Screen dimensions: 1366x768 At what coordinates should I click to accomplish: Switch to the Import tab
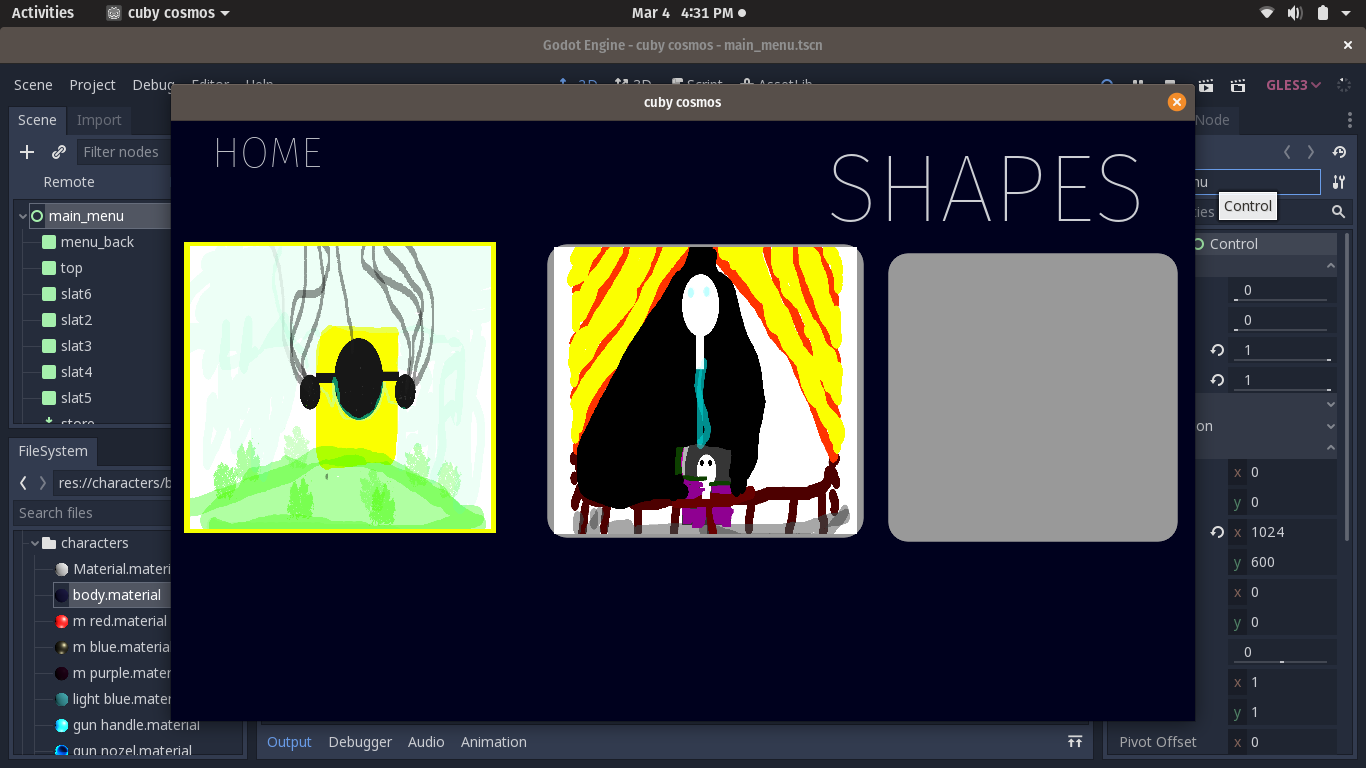point(99,120)
